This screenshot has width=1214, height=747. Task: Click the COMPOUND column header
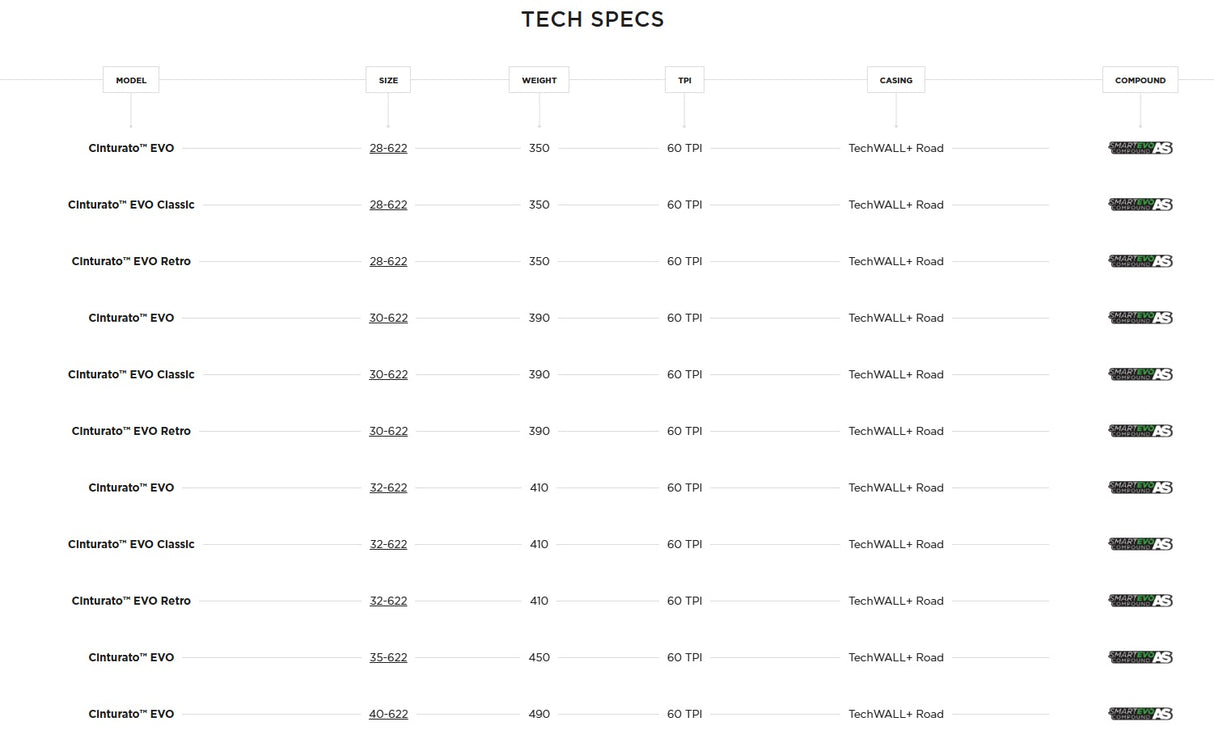[x=1140, y=80]
